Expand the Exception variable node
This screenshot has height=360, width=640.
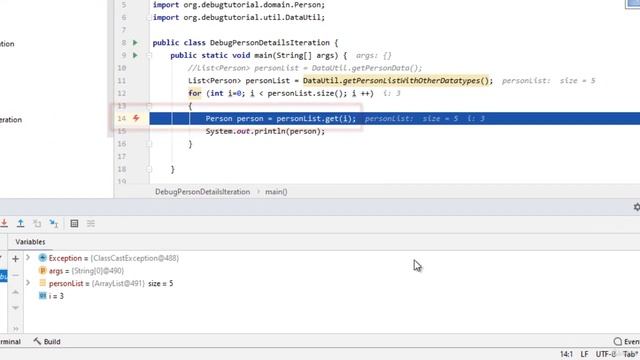(28, 258)
